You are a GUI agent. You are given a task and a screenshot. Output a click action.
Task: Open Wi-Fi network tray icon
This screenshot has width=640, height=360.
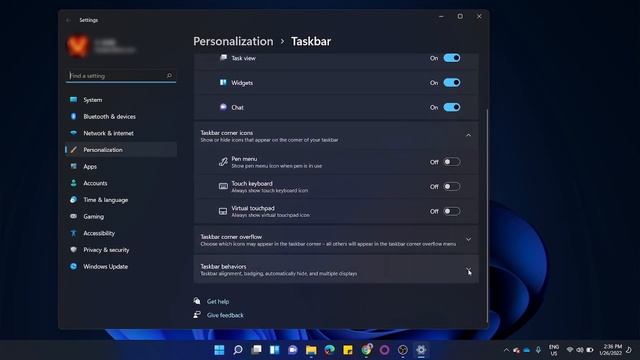570,350
